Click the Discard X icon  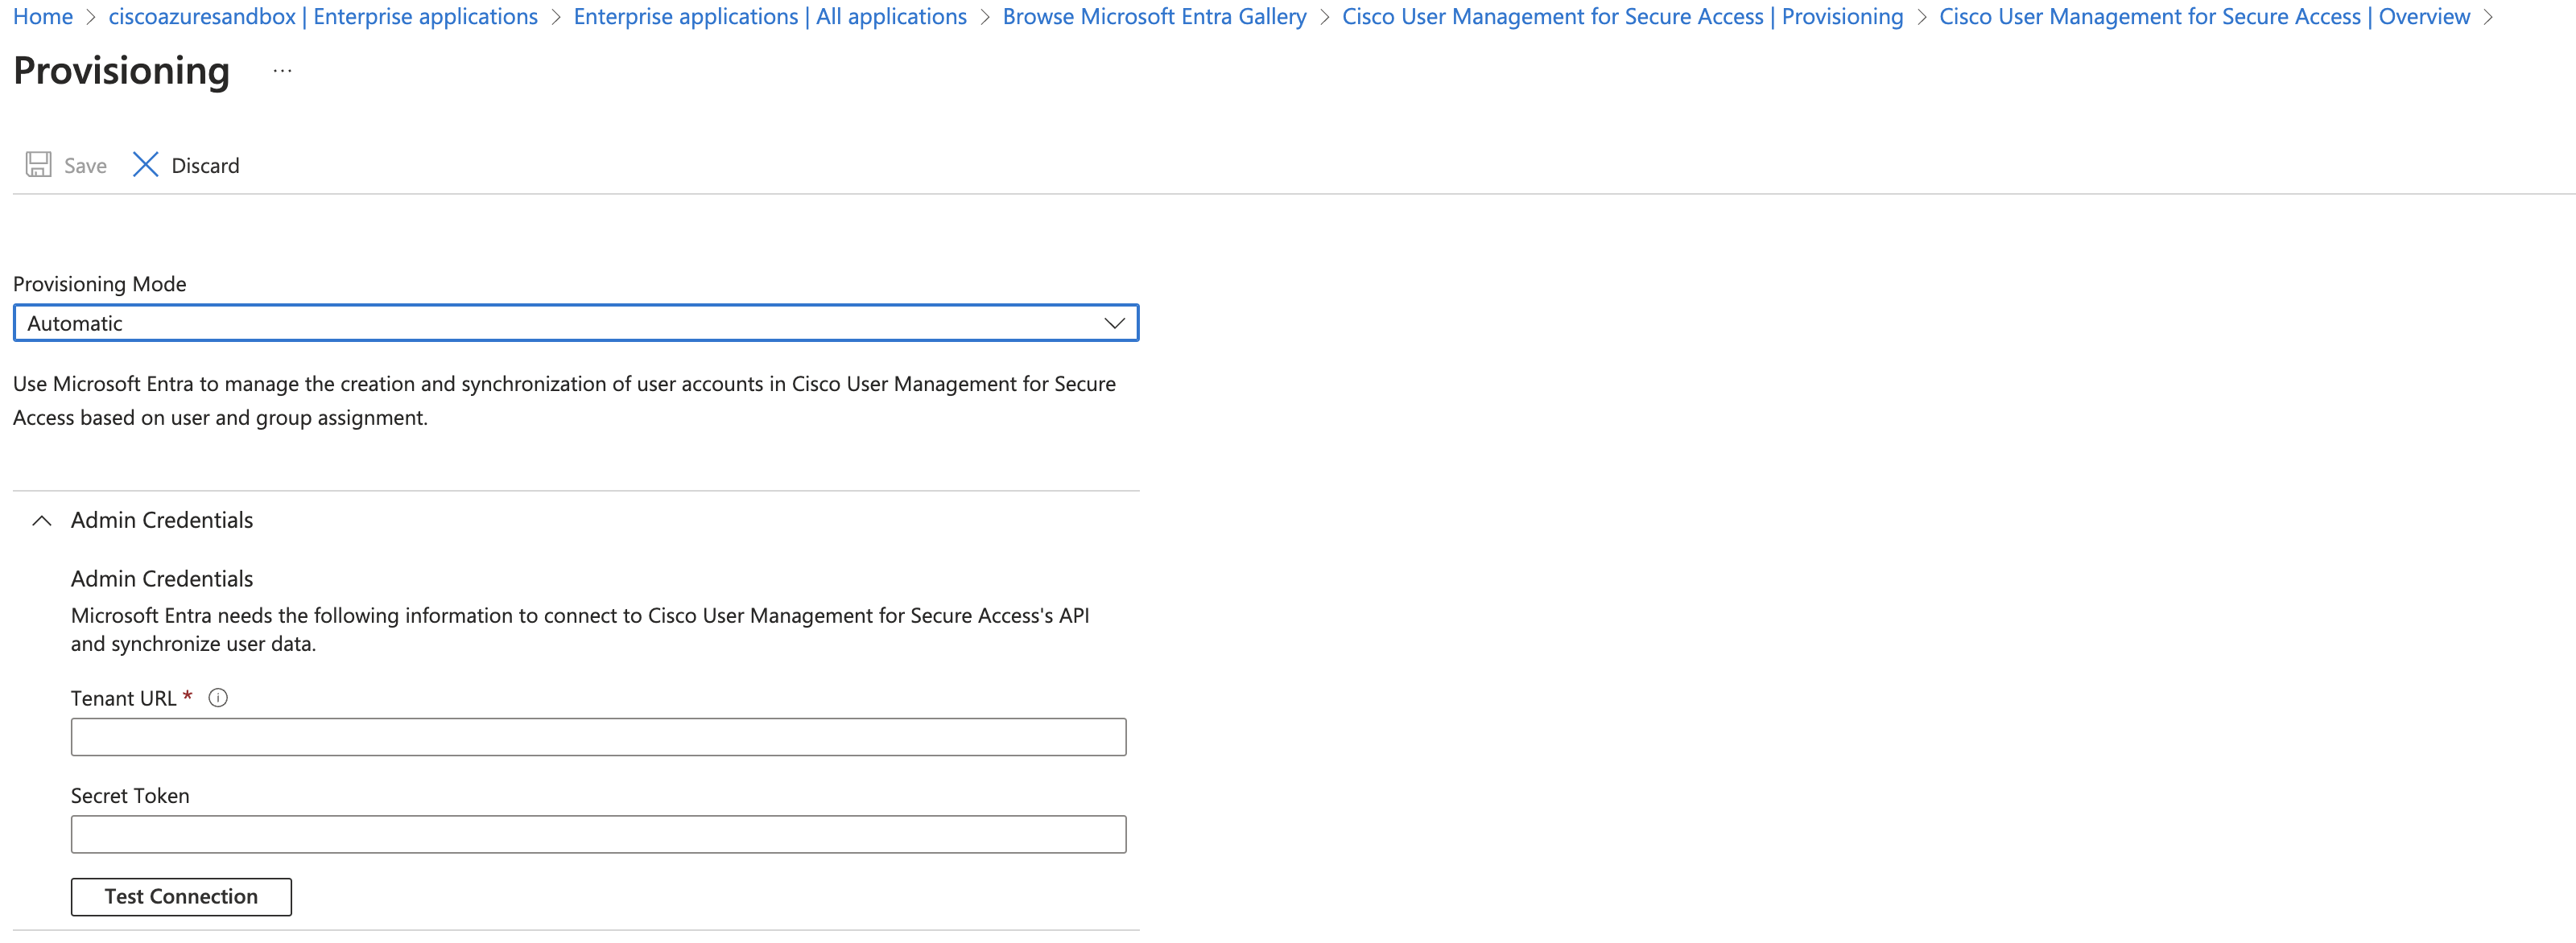point(145,165)
